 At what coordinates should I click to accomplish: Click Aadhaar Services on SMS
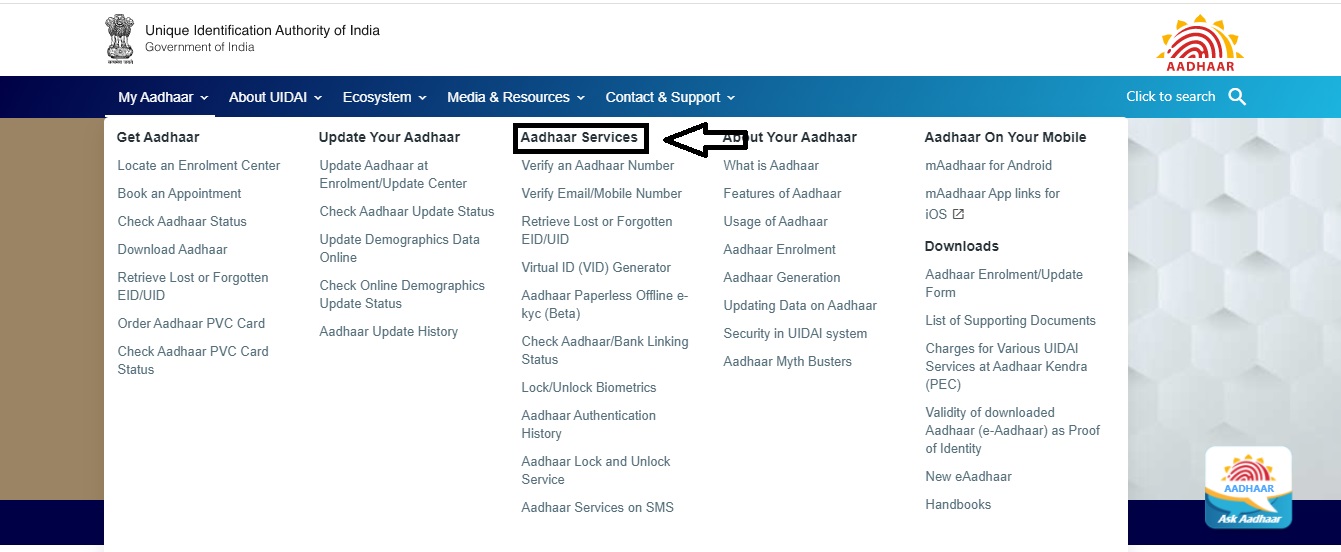[598, 507]
